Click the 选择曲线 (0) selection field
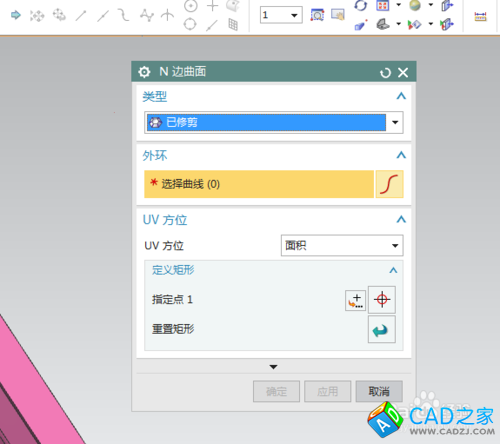 (x=259, y=184)
